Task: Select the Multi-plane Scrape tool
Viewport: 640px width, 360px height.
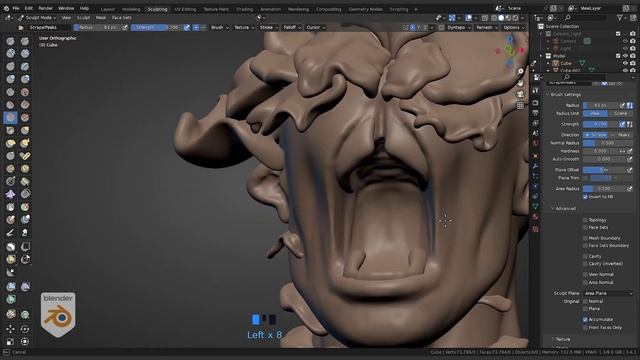Action: [25, 118]
